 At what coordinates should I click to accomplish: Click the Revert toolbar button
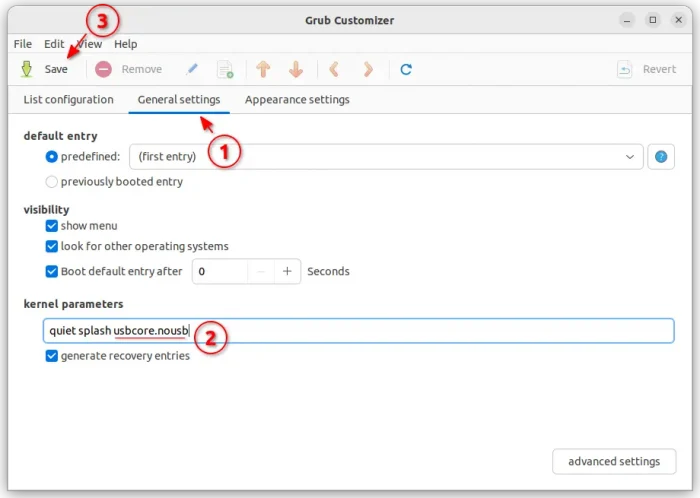point(646,70)
